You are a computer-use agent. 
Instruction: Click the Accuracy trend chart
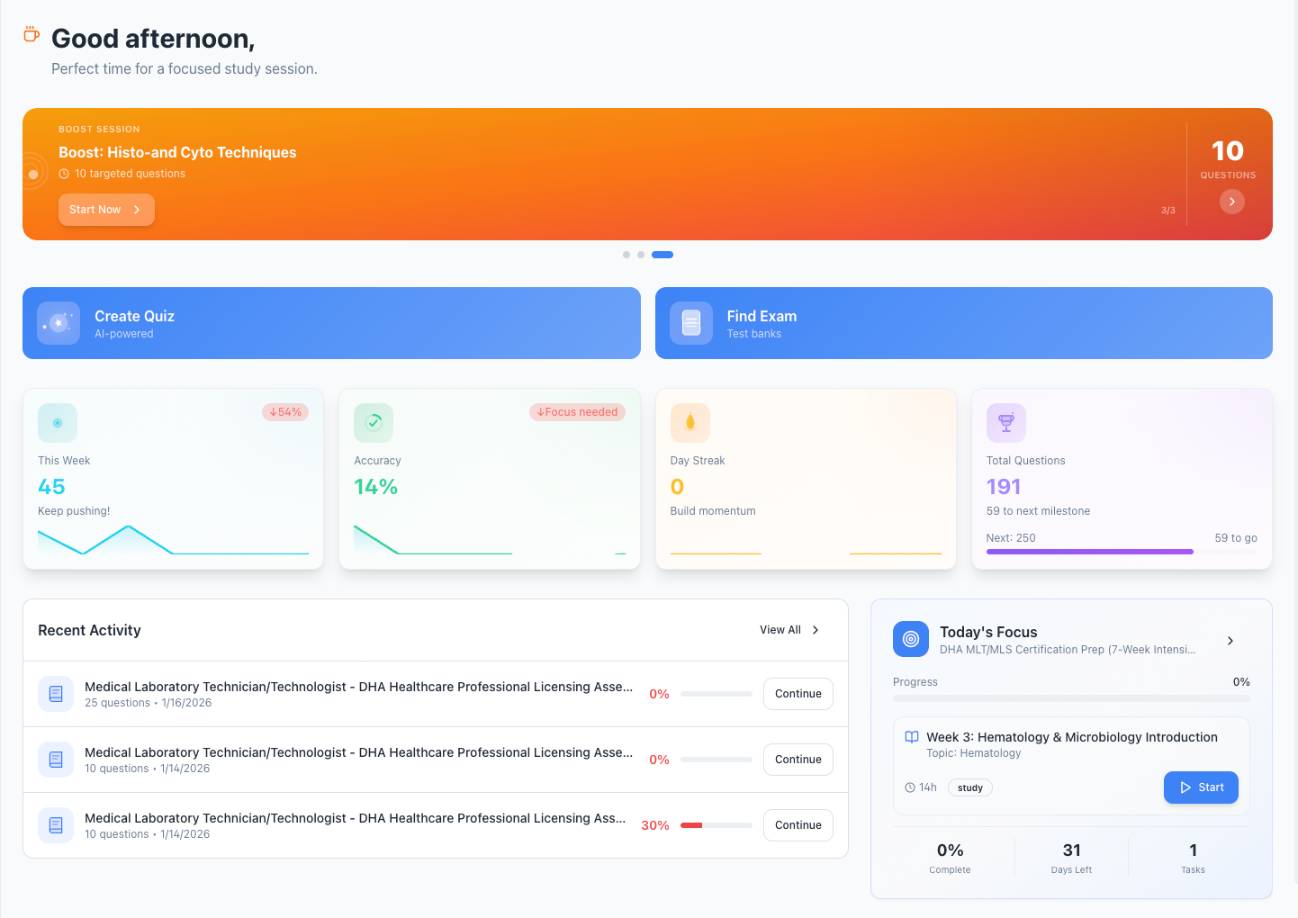(x=490, y=540)
